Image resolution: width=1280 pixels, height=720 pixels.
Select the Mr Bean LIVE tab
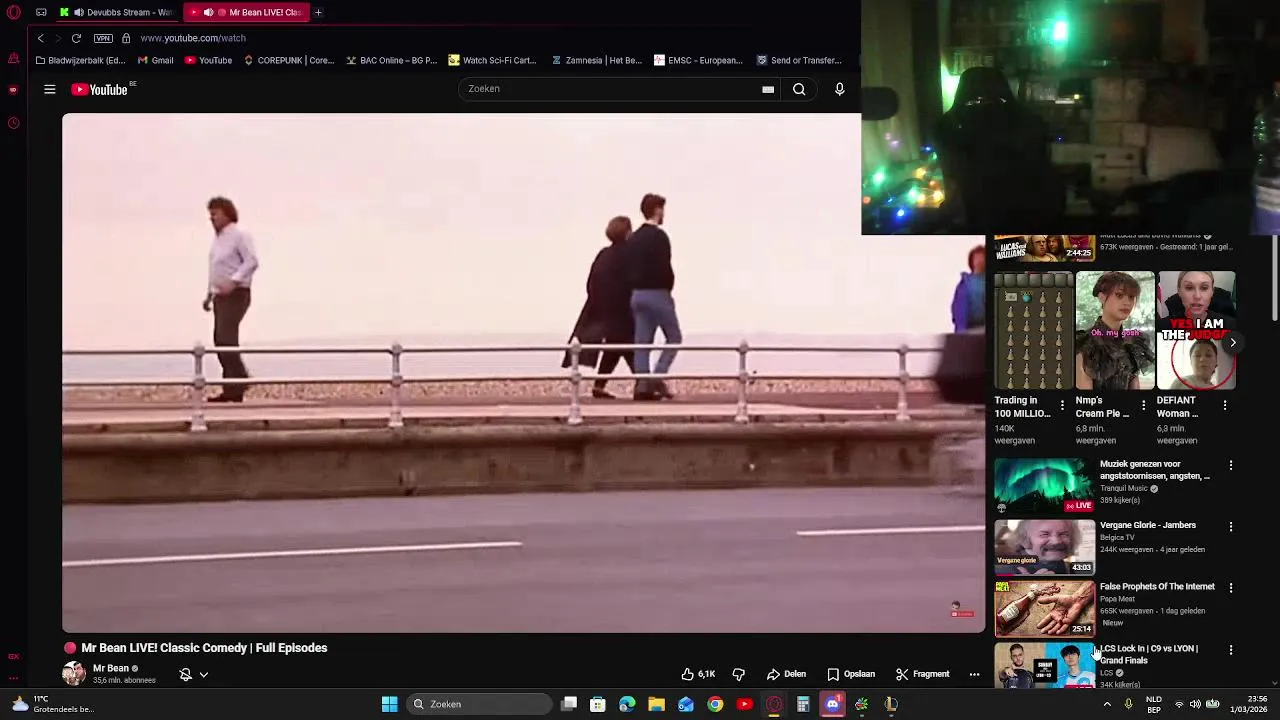point(245,12)
